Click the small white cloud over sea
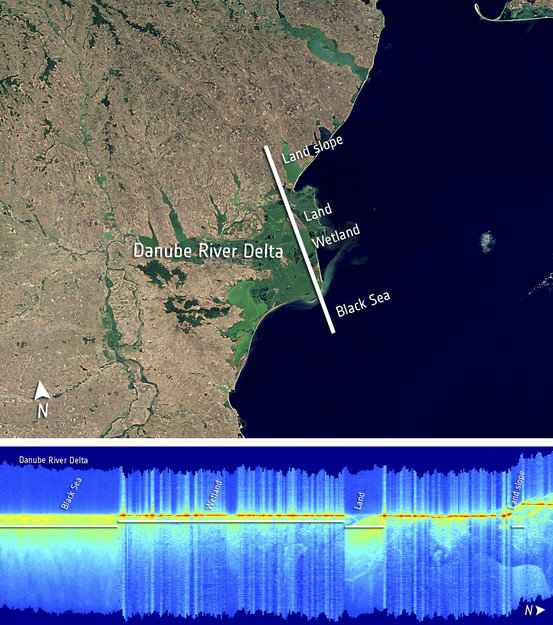 pos(487,242)
